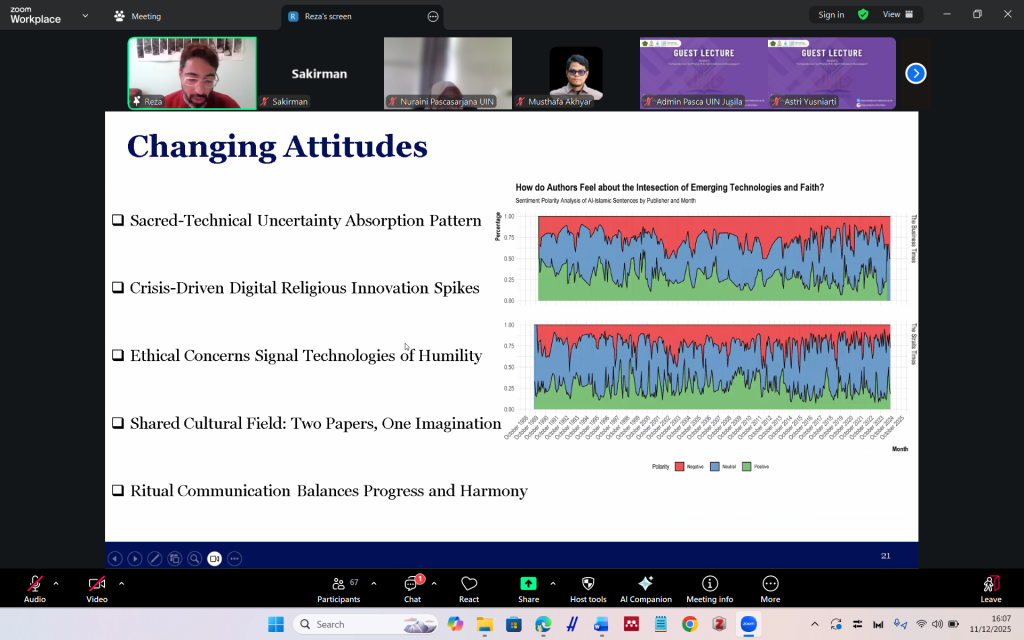Open the AI Companion panel
The image size is (1024, 640).
pos(645,588)
